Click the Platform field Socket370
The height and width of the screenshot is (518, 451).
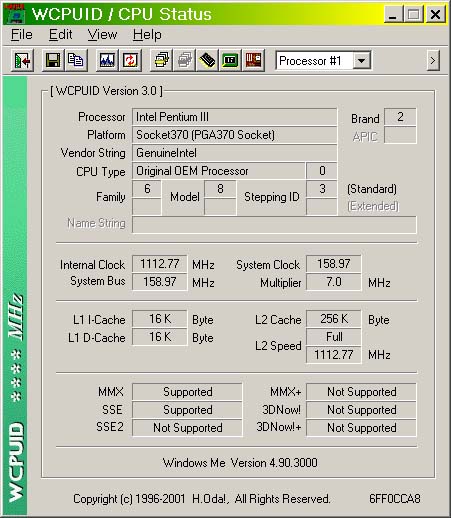coord(234,135)
